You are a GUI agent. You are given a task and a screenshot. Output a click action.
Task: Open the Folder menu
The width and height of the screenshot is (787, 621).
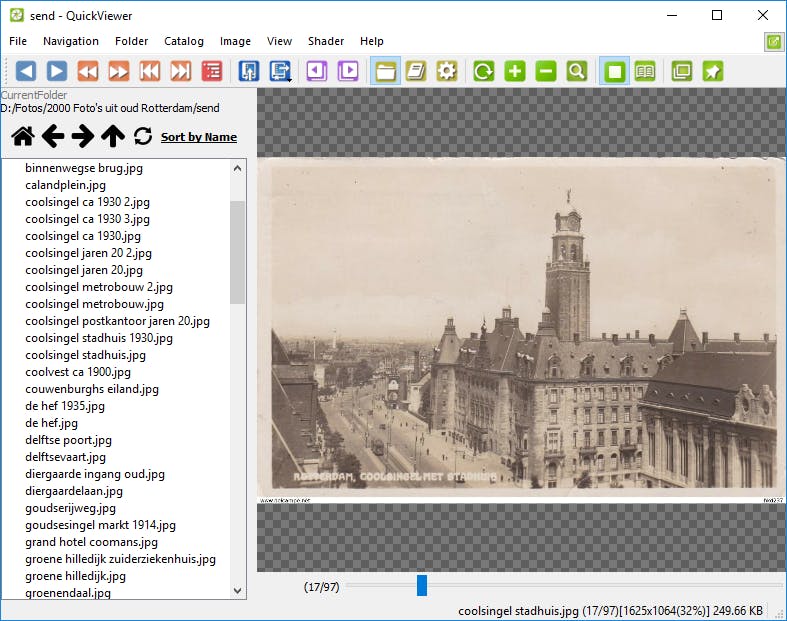(x=132, y=41)
